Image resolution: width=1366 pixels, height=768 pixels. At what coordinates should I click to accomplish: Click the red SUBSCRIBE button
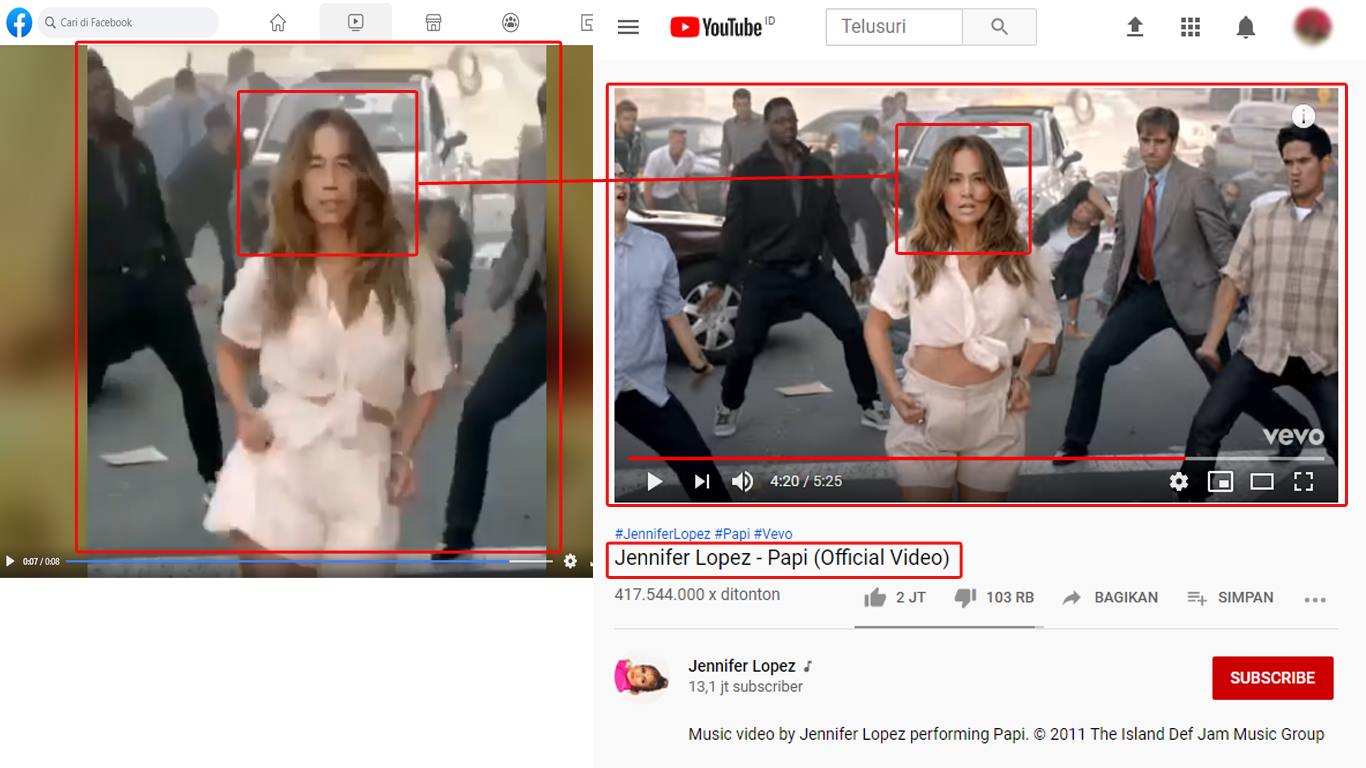[x=1272, y=678]
